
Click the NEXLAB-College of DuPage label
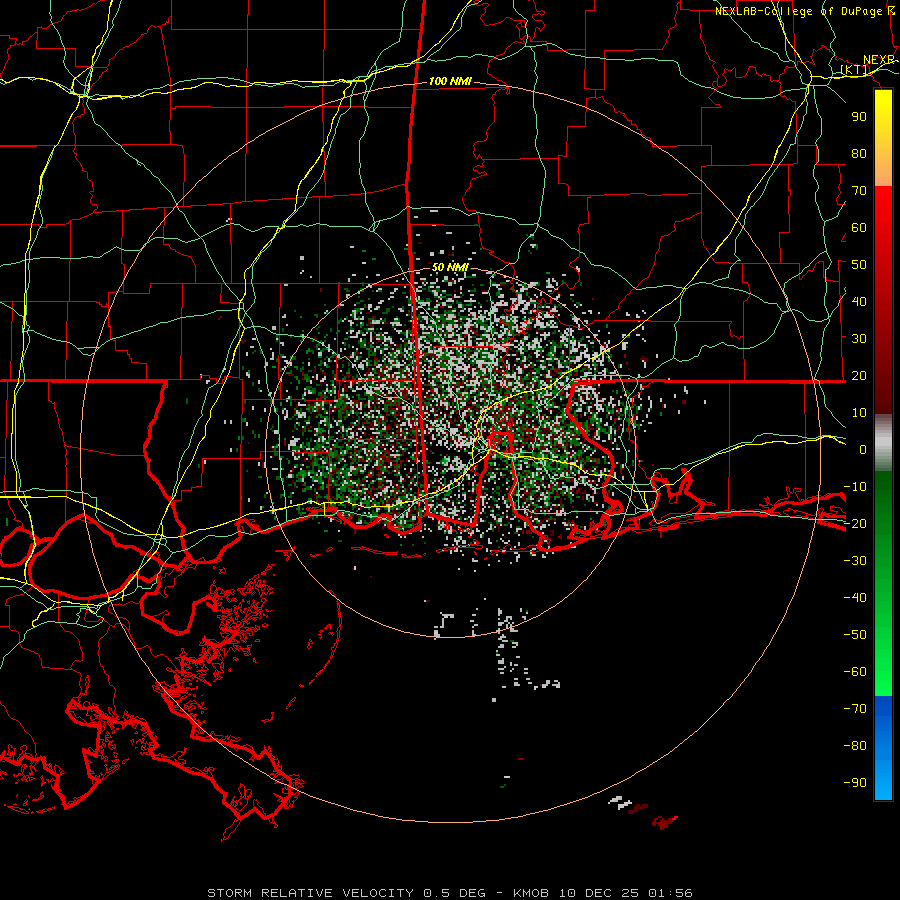(798, 11)
